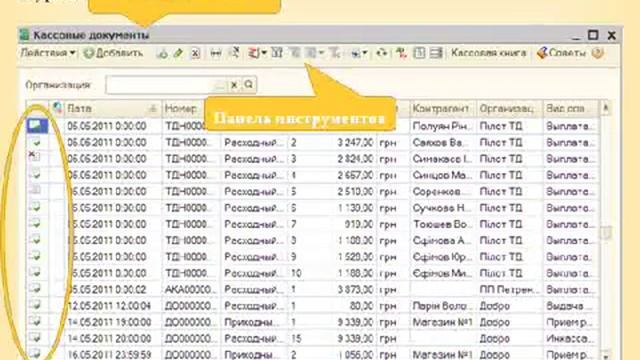
Task: Select the amount 2 510,00
Action: coord(355,191)
